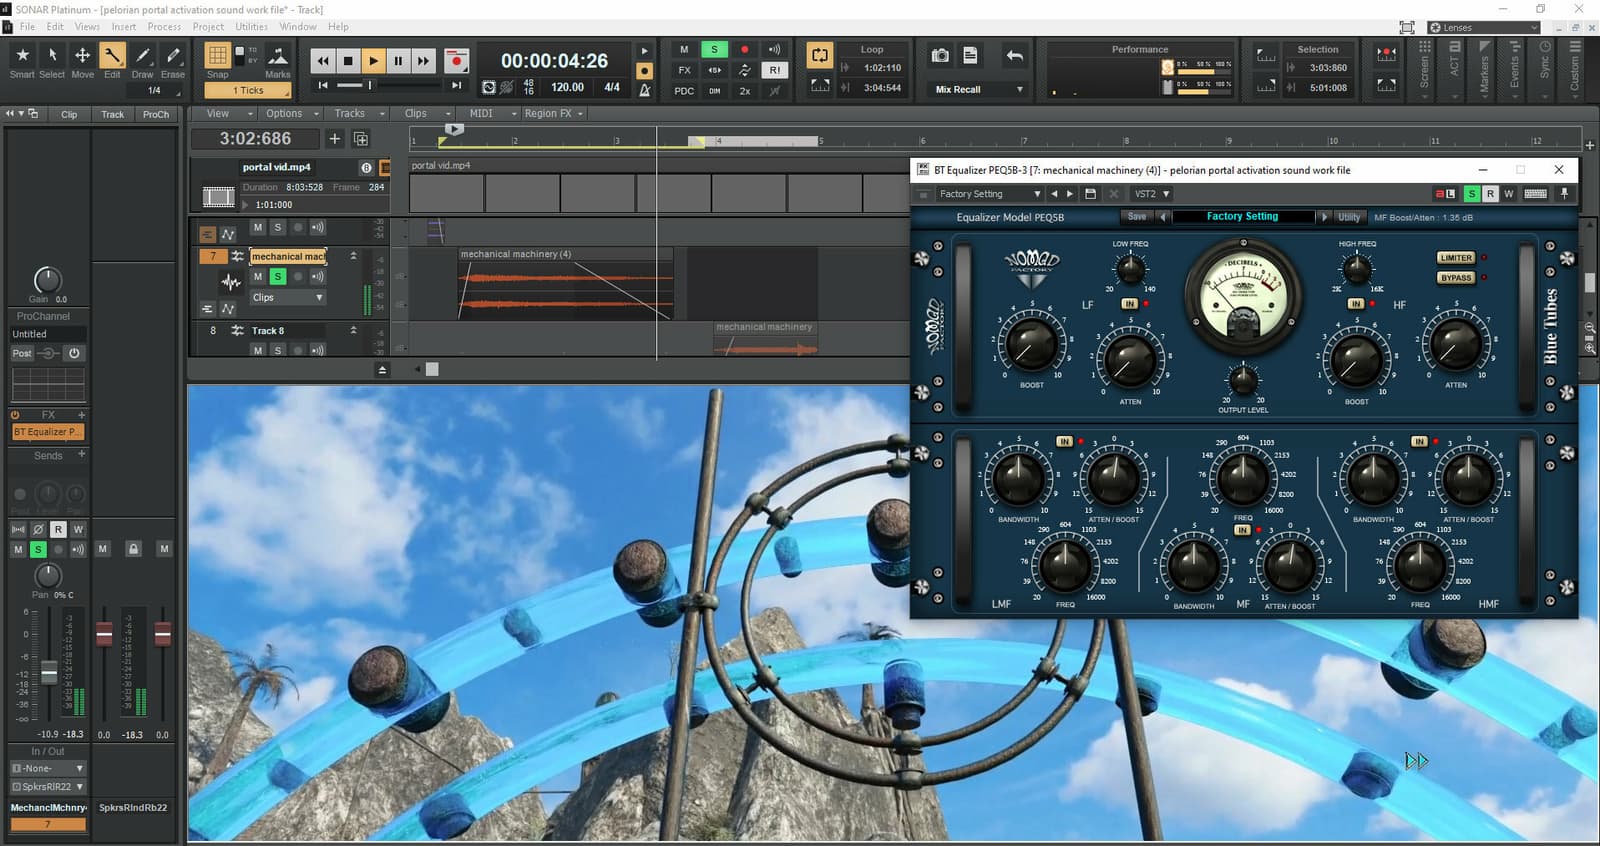Image resolution: width=1600 pixels, height=846 pixels.
Task: Click the Record button in transport
Action: pos(456,61)
